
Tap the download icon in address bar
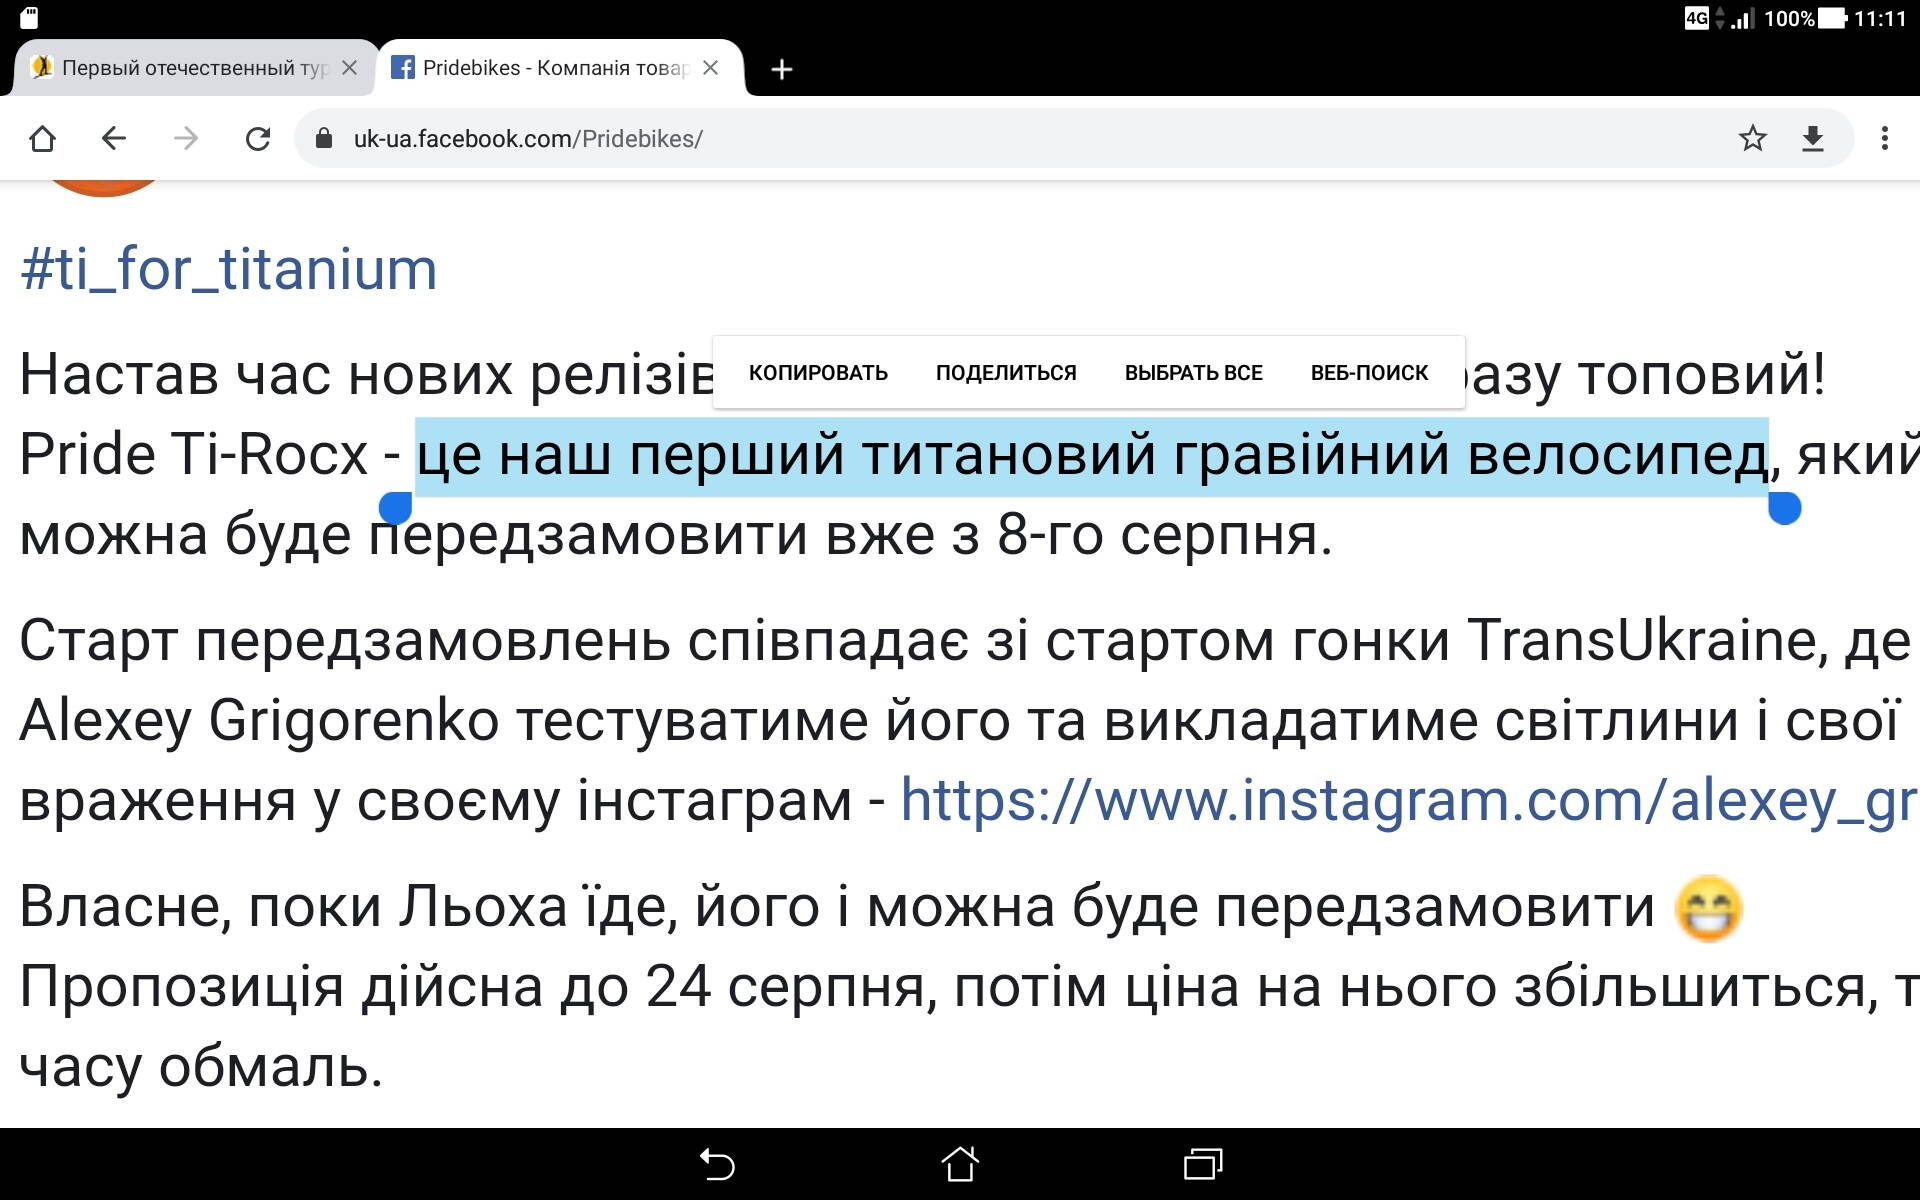pyautogui.click(x=1813, y=138)
